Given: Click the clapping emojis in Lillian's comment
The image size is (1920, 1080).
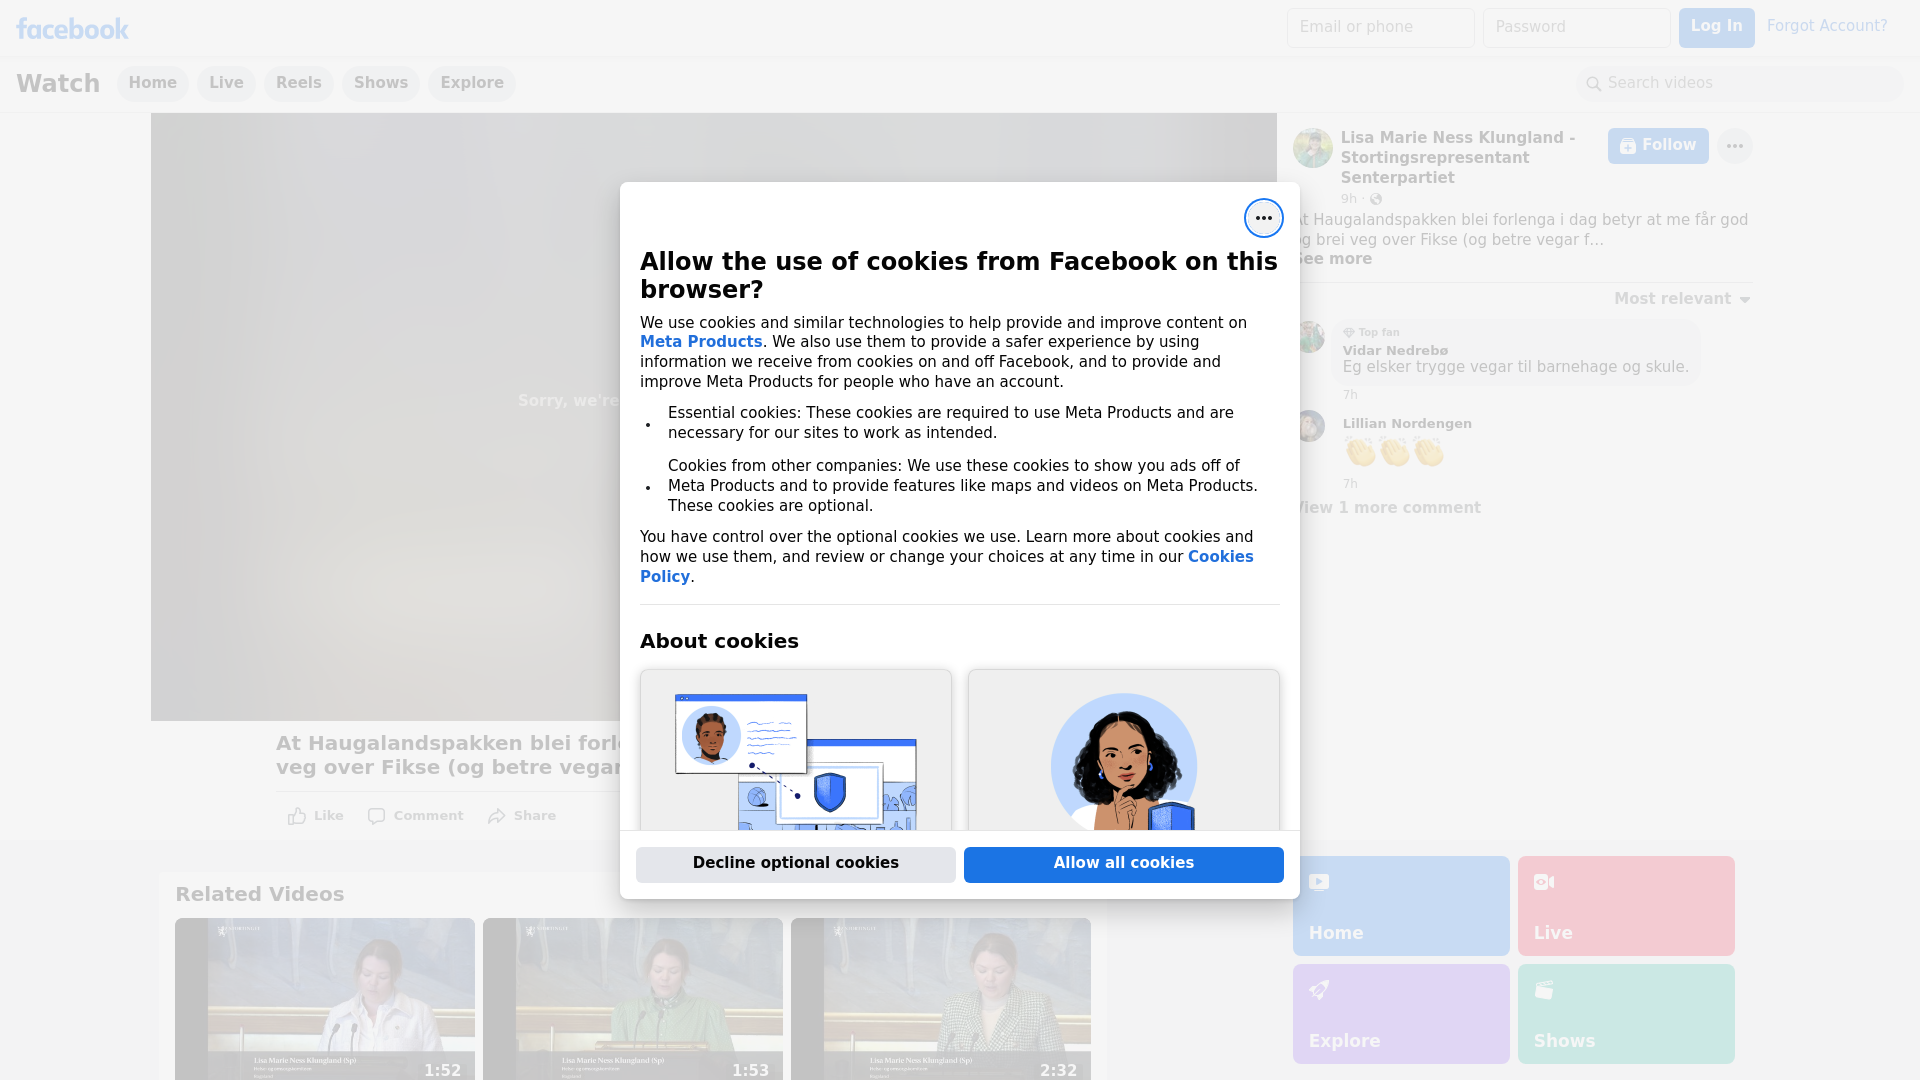Looking at the screenshot, I should (1394, 452).
